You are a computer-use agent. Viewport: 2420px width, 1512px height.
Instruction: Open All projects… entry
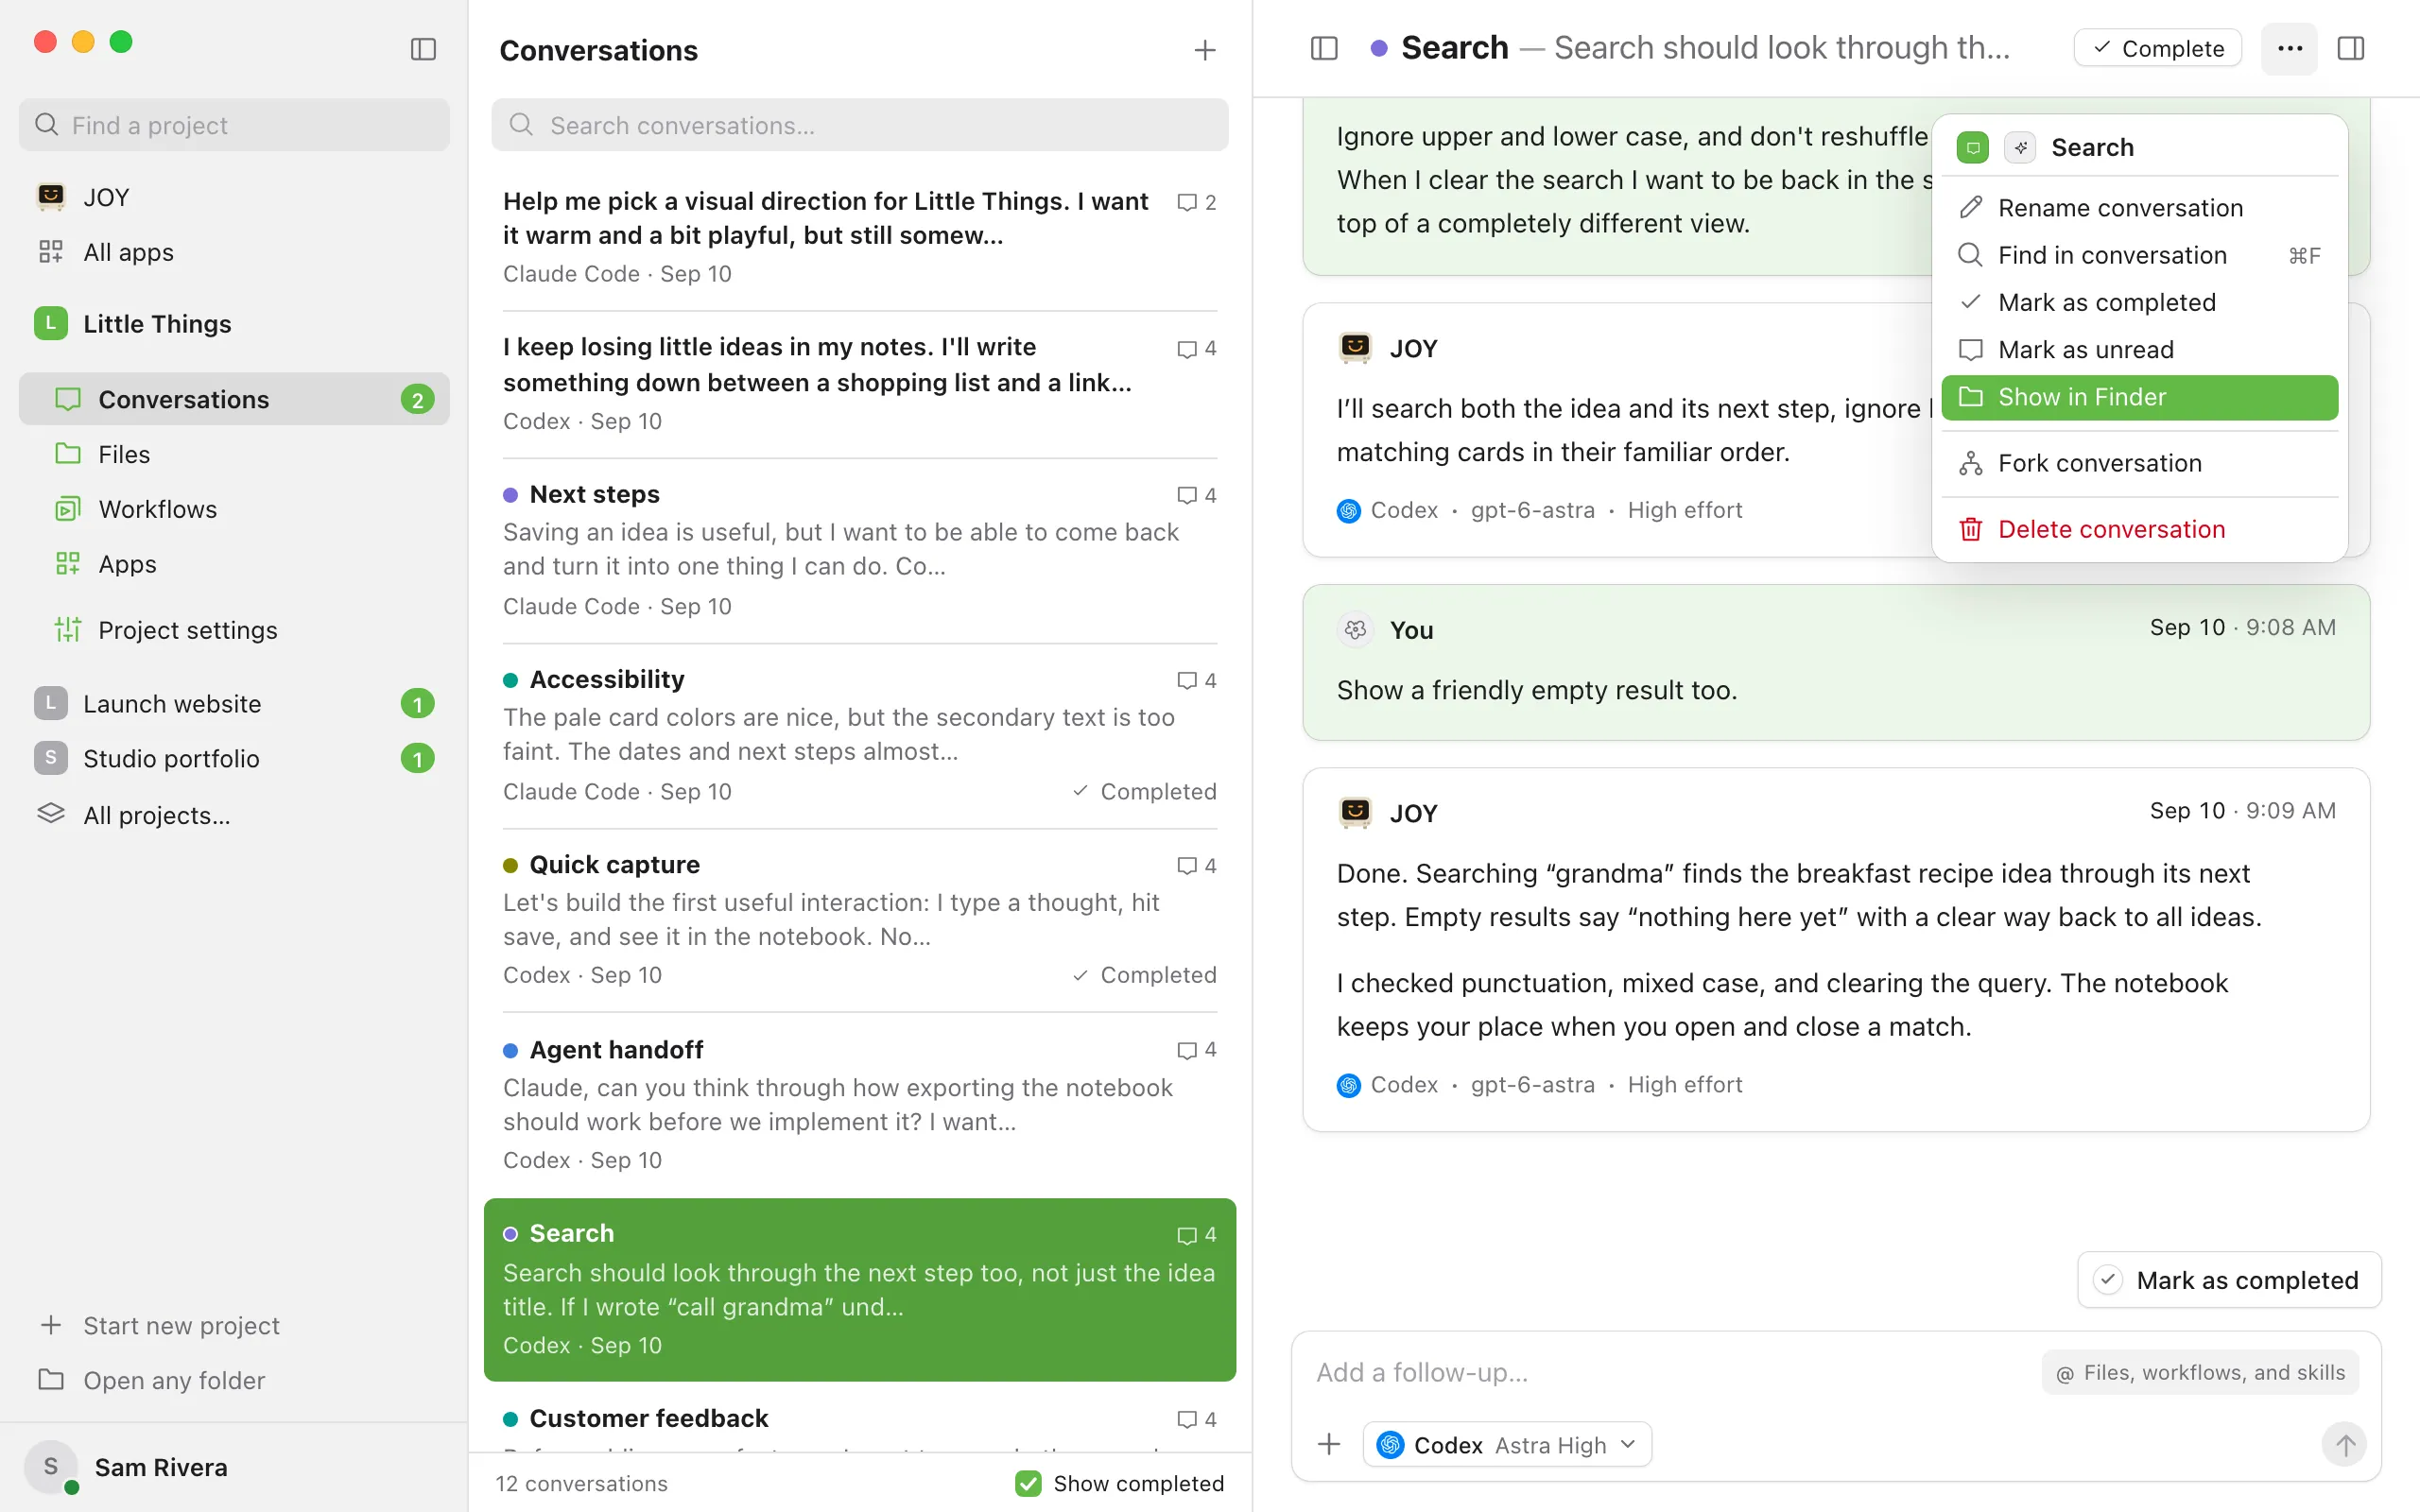tap(234, 815)
